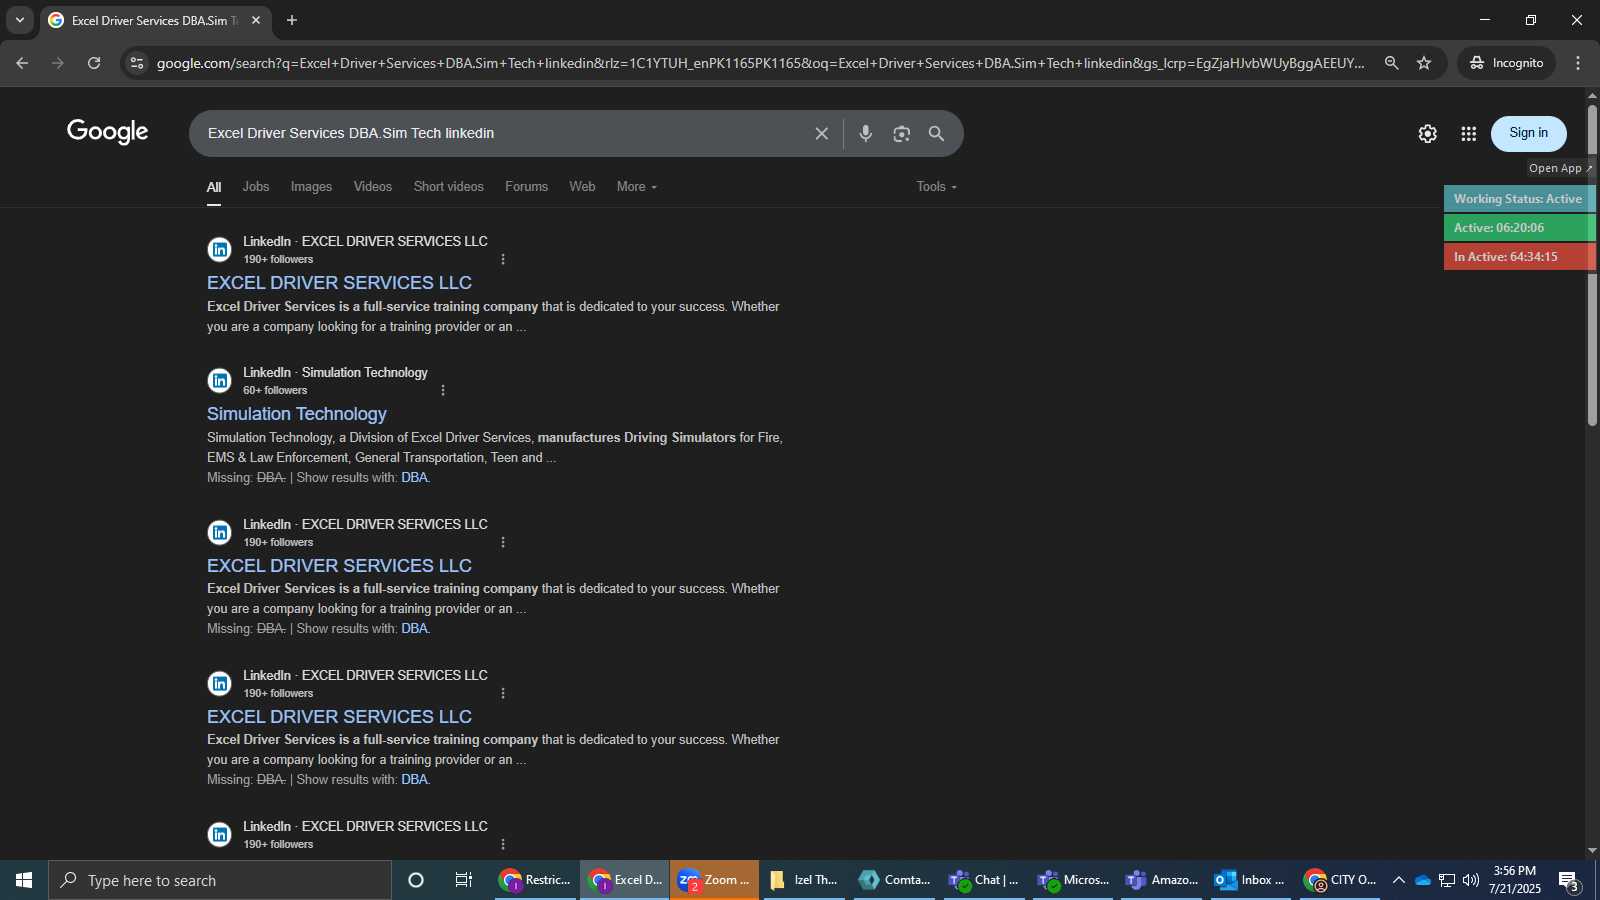Open search by image lens icon
The width and height of the screenshot is (1600, 900).
click(902, 133)
